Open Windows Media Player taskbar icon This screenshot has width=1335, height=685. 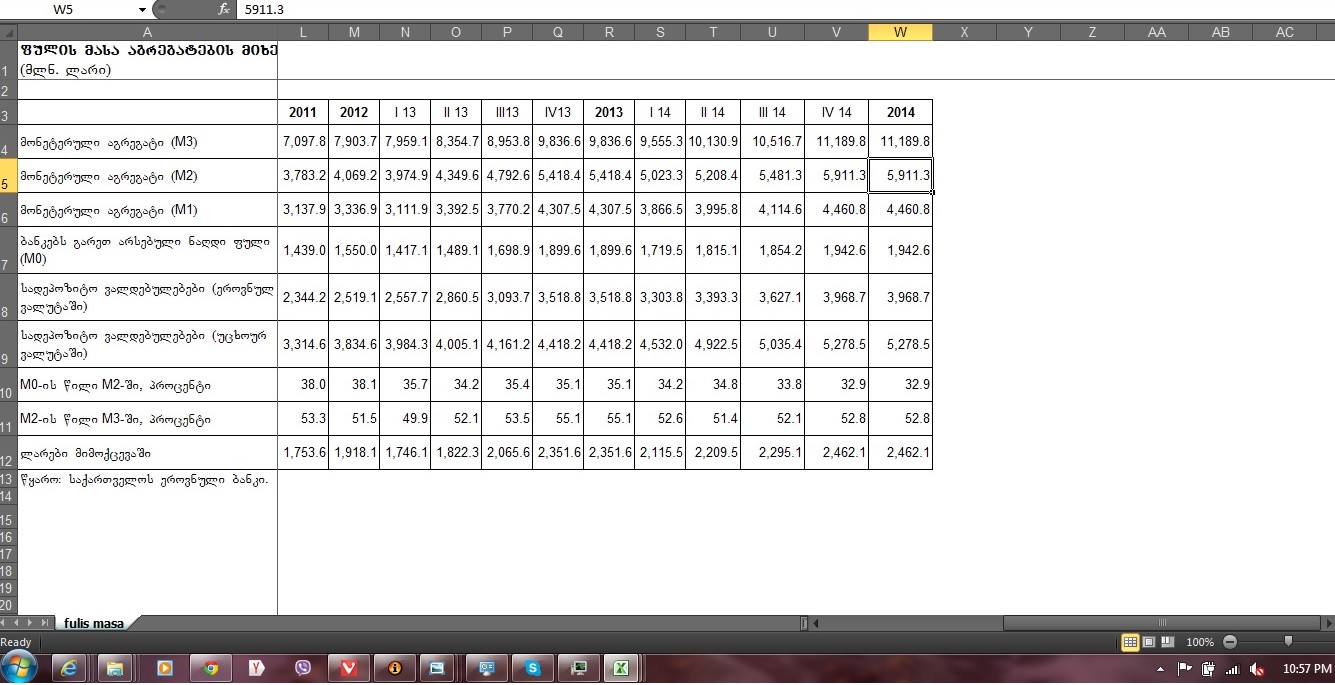tap(165, 668)
